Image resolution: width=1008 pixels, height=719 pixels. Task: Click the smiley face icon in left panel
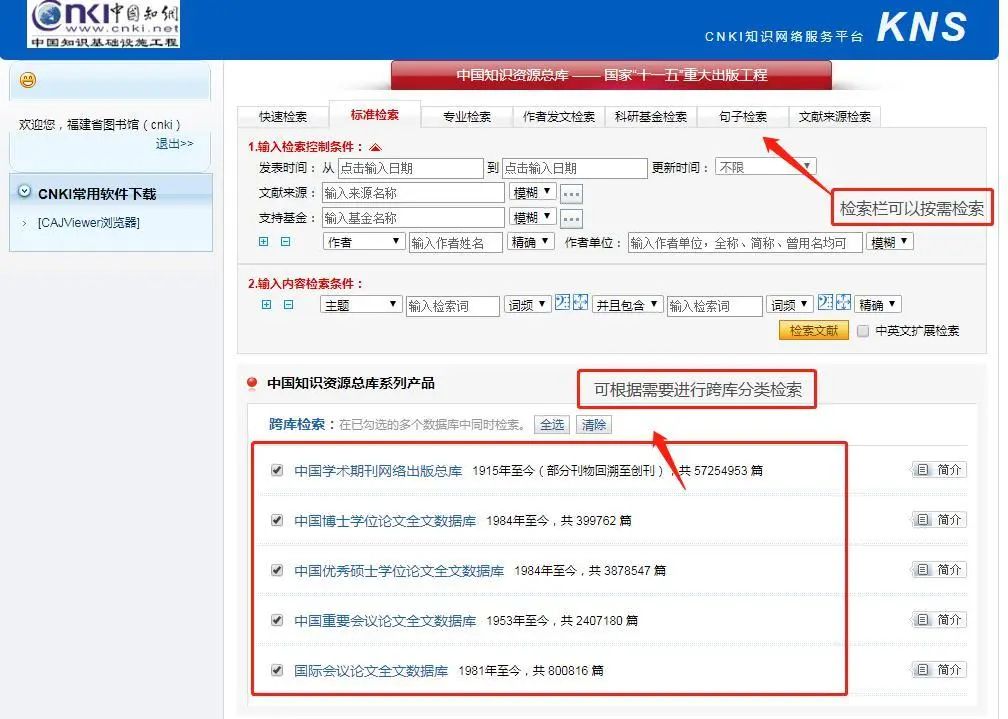(28, 80)
